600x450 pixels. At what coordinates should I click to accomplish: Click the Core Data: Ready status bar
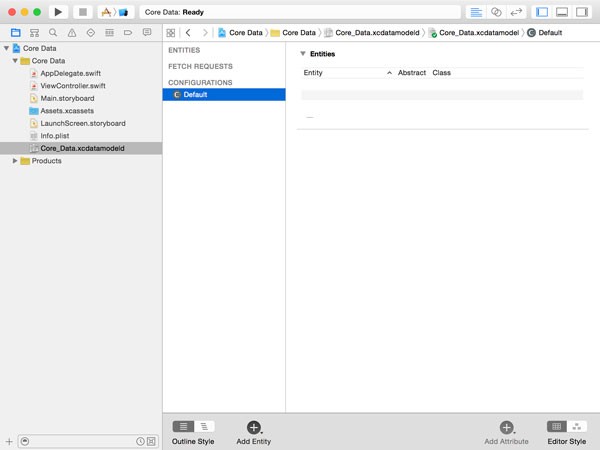pyautogui.click(x=300, y=12)
